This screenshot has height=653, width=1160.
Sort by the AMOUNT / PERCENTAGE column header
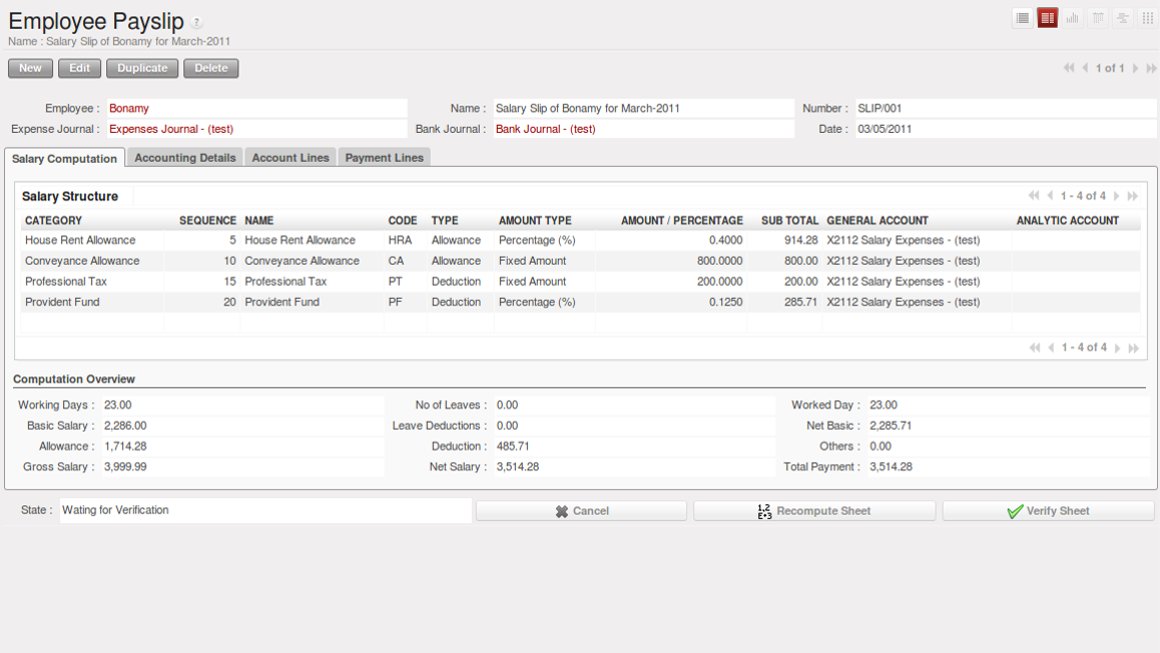point(682,220)
